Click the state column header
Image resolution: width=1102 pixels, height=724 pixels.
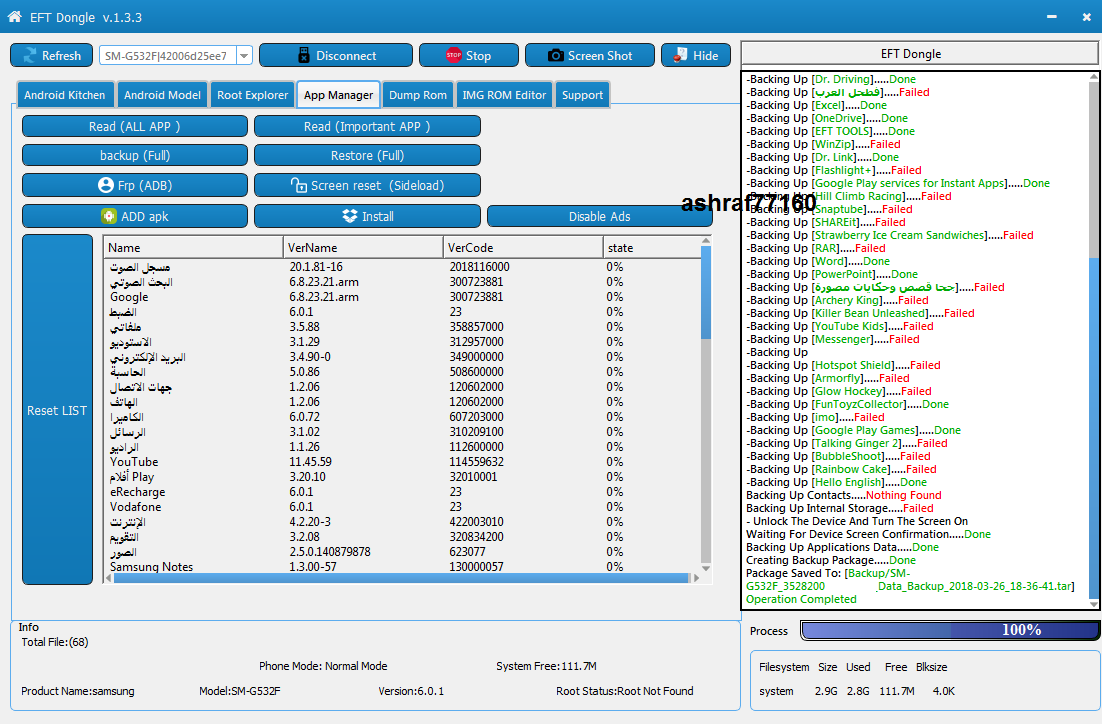pos(652,247)
